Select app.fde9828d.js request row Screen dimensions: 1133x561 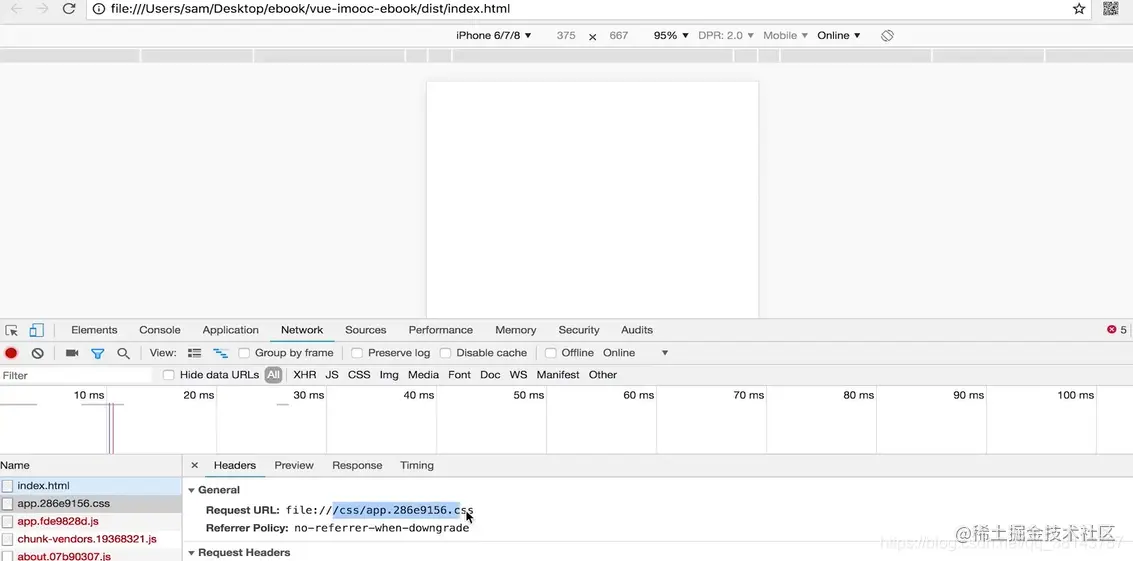click(x=90, y=521)
